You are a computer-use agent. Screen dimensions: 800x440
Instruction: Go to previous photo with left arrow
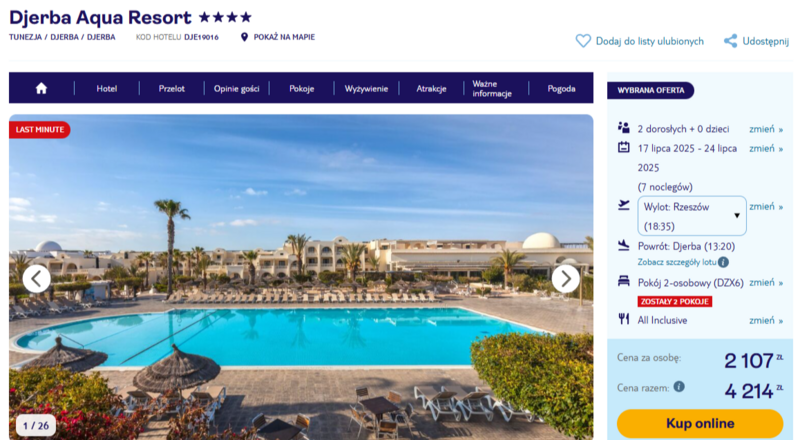click(x=37, y=279)
